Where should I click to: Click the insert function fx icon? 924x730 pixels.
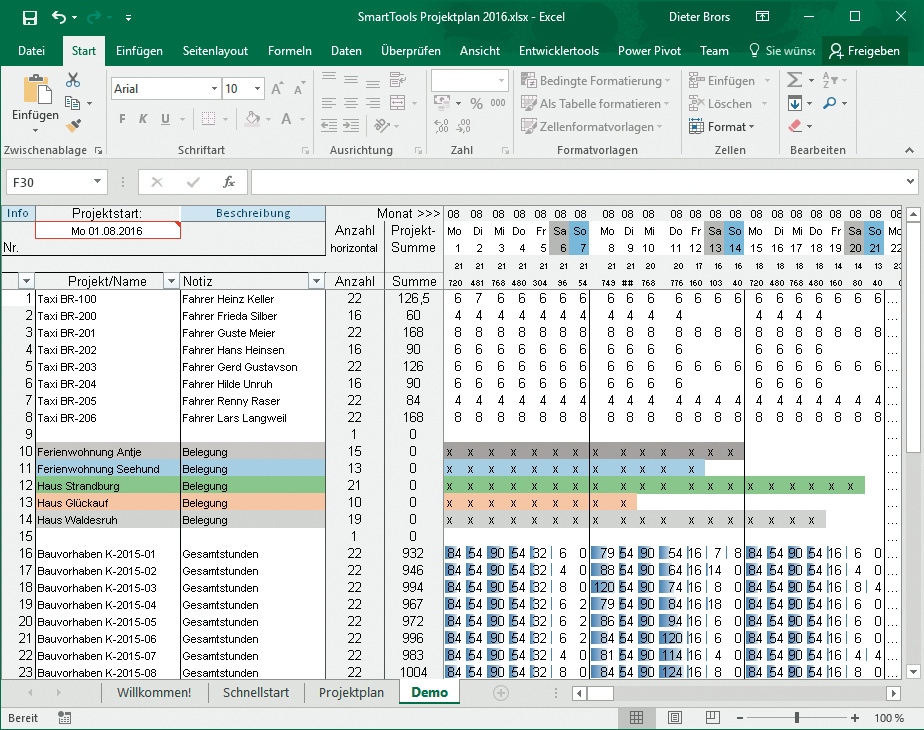click(x=229, y=182)
